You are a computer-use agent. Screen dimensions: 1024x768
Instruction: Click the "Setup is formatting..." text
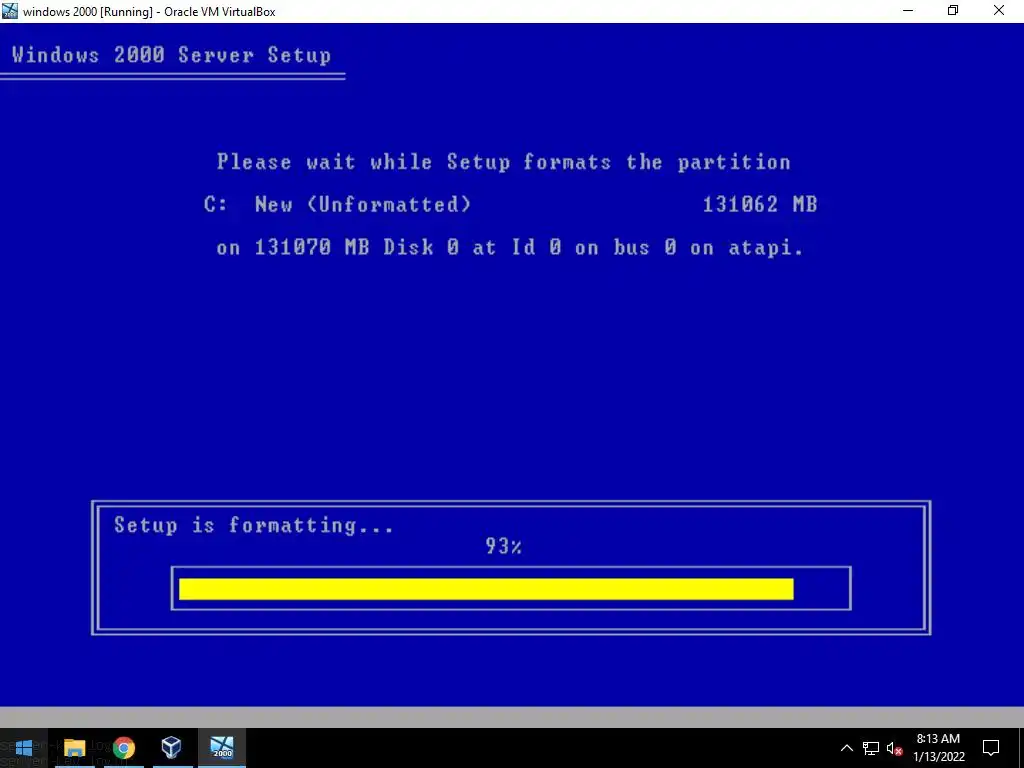click(x=254, y=526)
